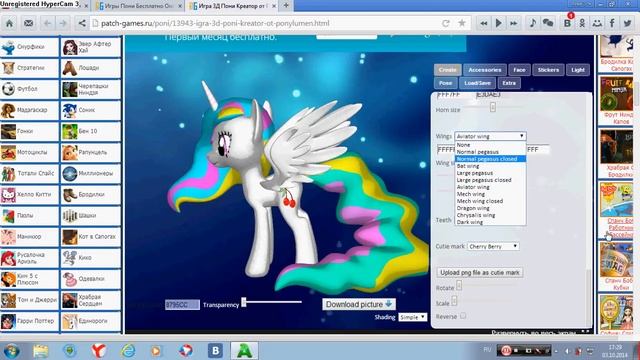The width and height of the screenshot is (640, 360).
Task: Adjust the Transparency slider
Action: point(244,302)
